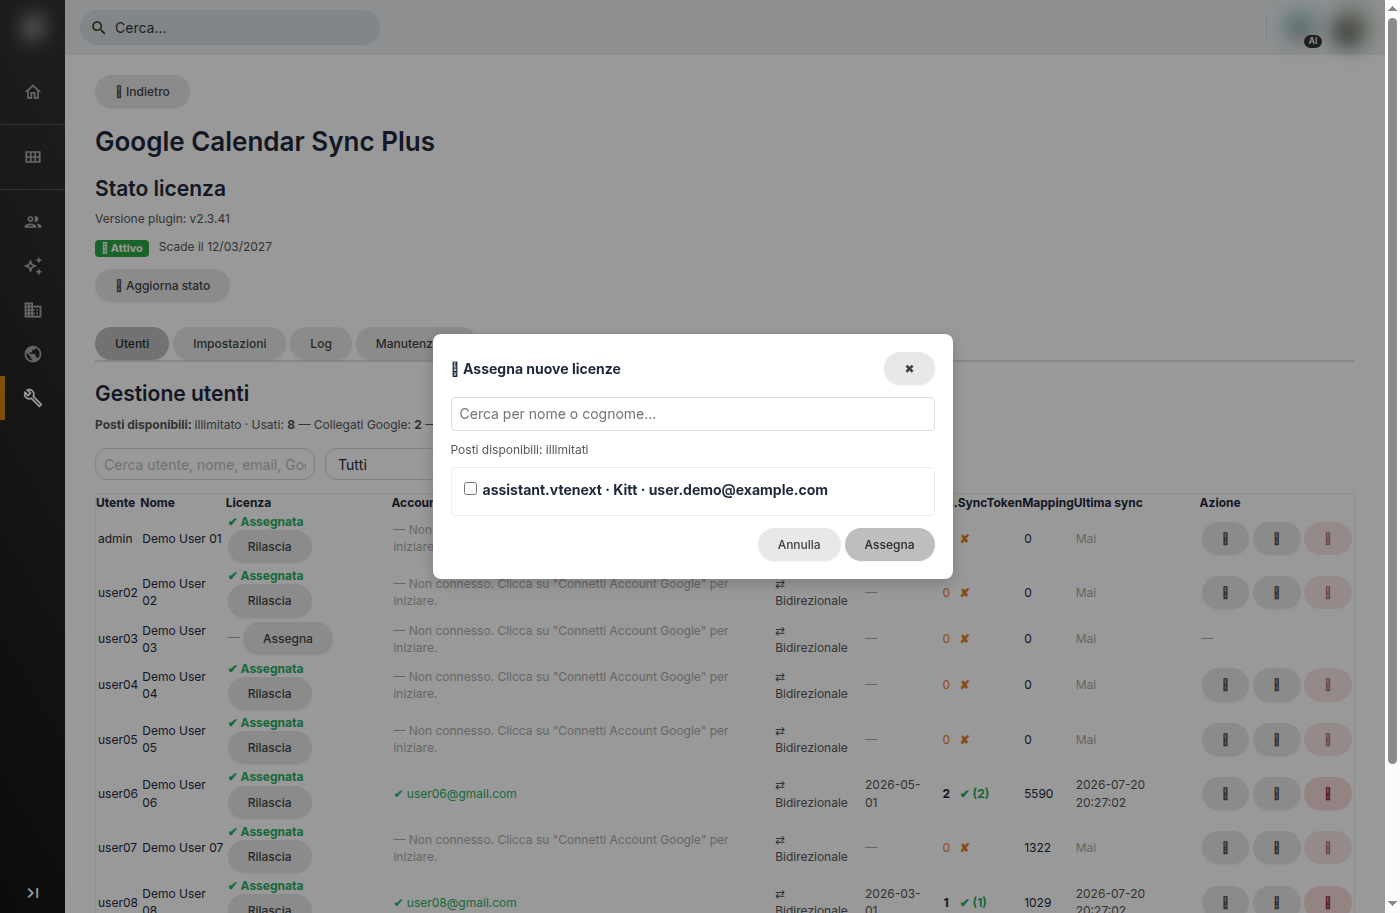The height and width of the screenshot is (913, 1400).
Task: Click the first grey action button for user04
Action: [1225, 685]
